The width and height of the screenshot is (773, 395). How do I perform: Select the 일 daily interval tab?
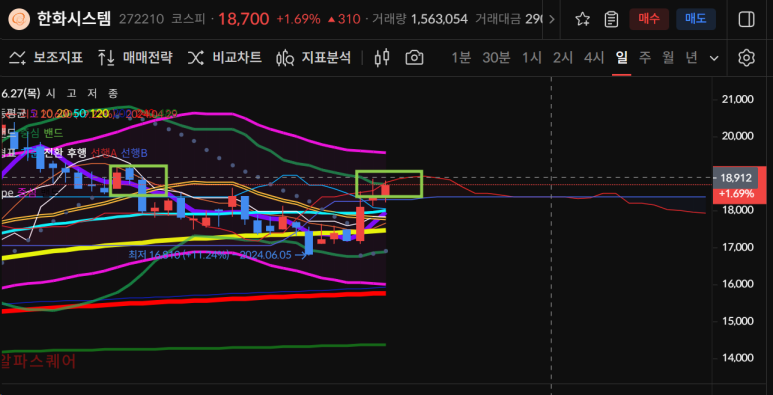tap(622, 58)
